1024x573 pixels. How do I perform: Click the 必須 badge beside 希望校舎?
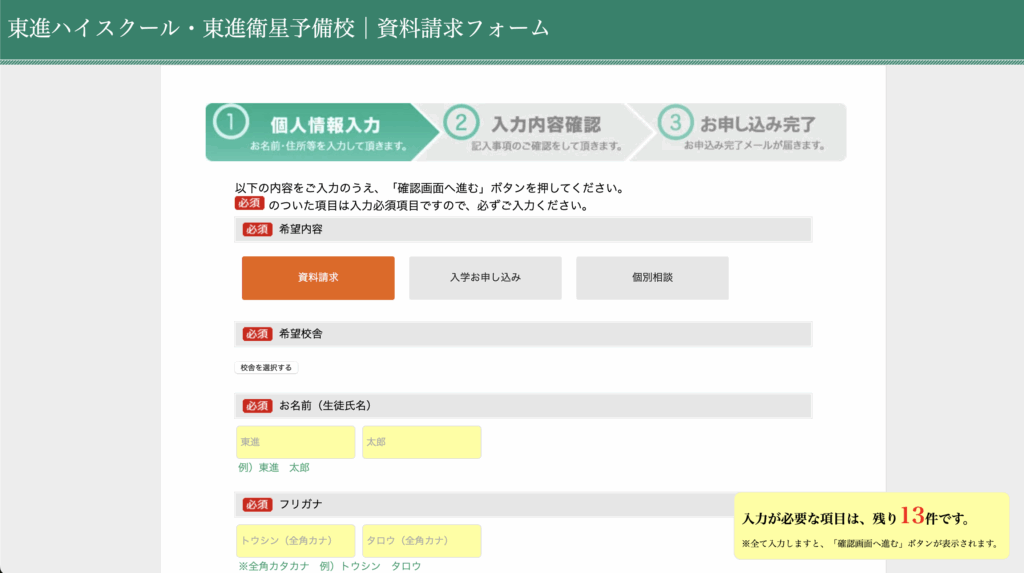257,334
